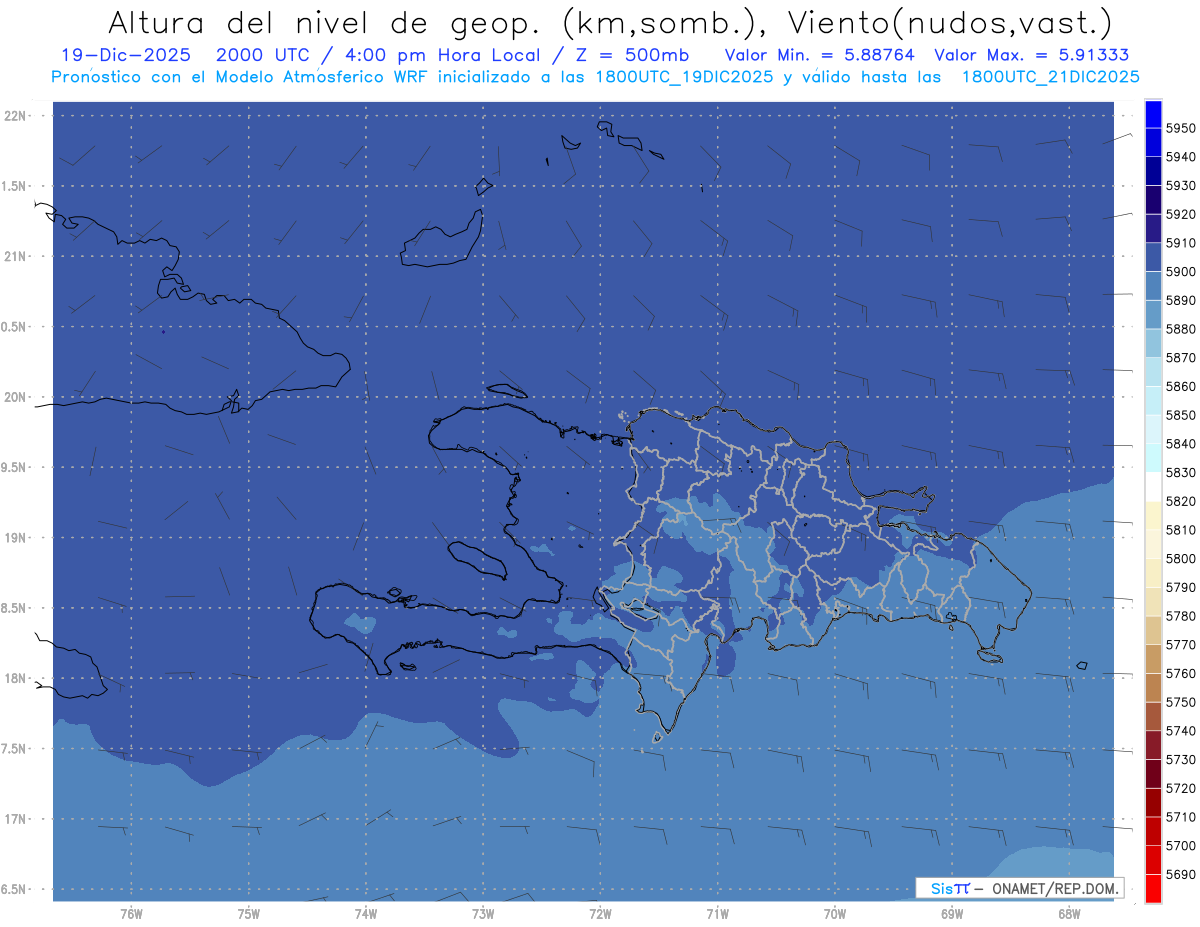
Task: Click the 71W longitude label
Action: 717,914
